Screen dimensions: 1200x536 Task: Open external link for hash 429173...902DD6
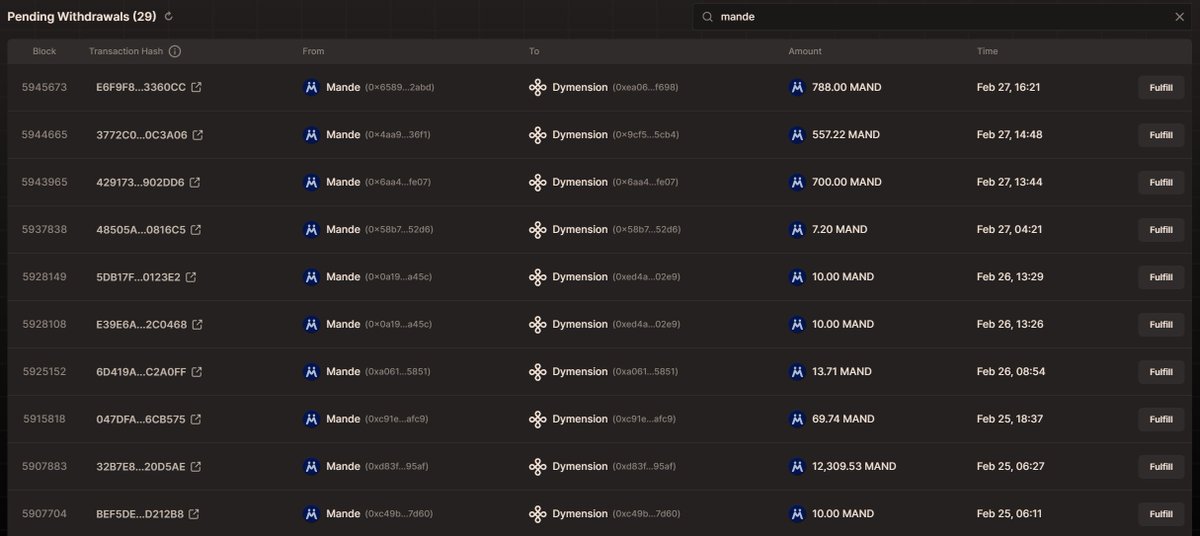point(195,182)
